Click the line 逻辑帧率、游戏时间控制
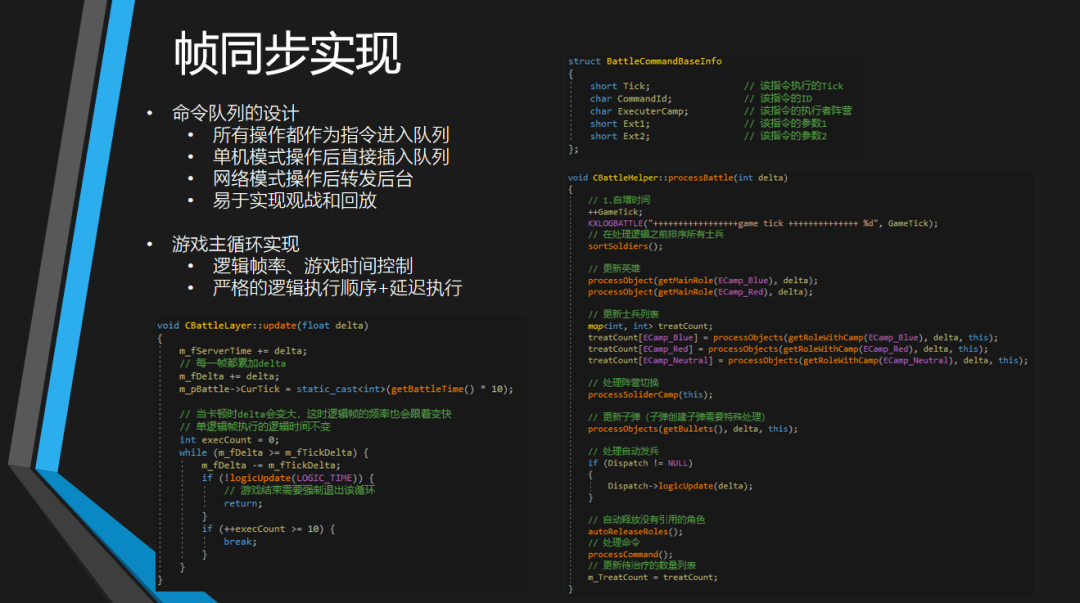Screen dimensions: 1080x603 (313, 266)
